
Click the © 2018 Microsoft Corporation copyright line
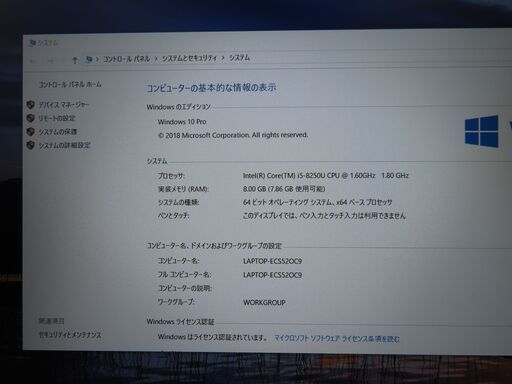pos(233,135)
